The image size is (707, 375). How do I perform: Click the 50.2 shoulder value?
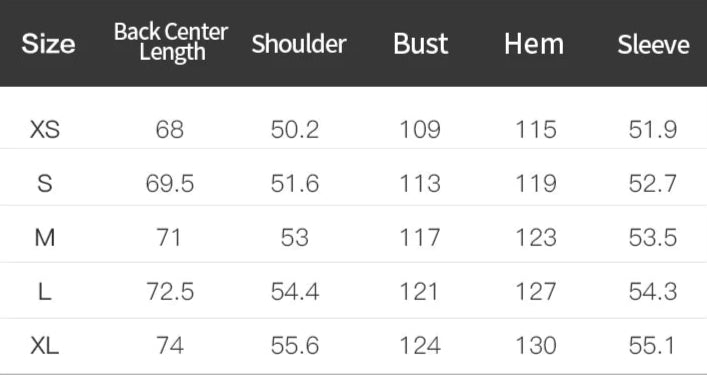pos(295,130)
